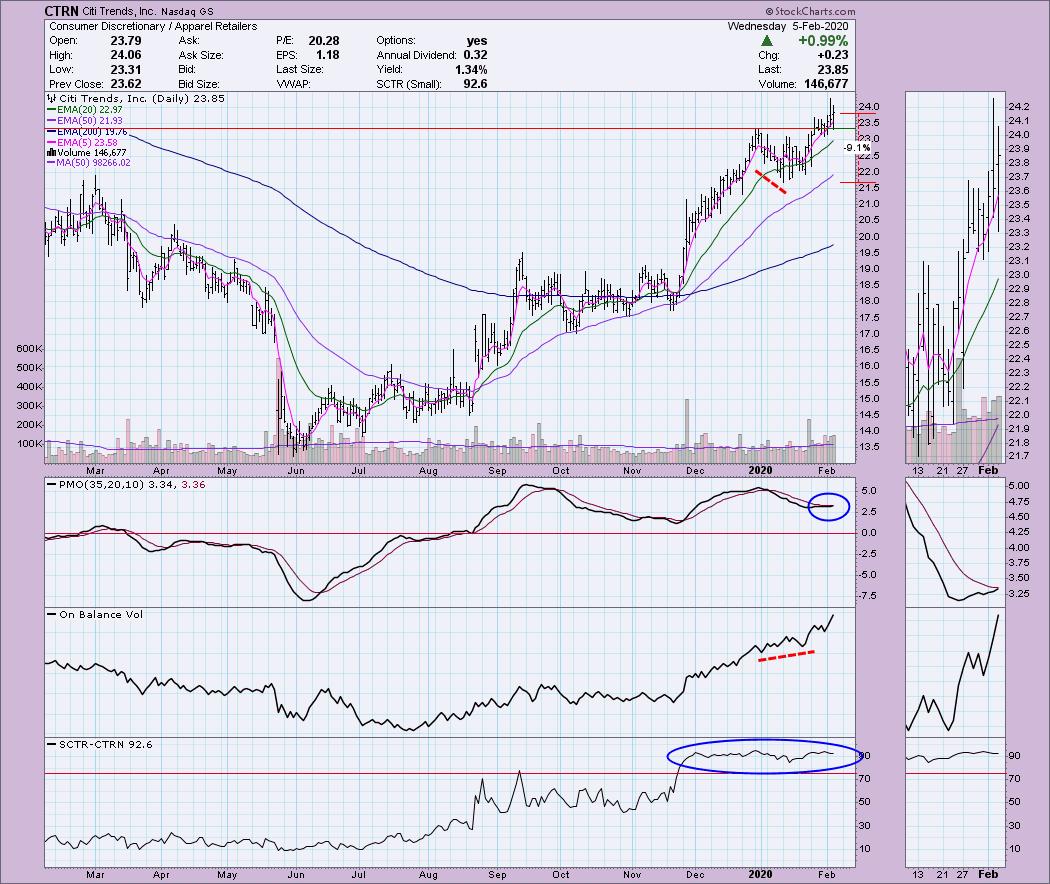Screen dimensions: 1050x884
Task: Click the Chg value +0.23
Action: [x=833, y=55]
